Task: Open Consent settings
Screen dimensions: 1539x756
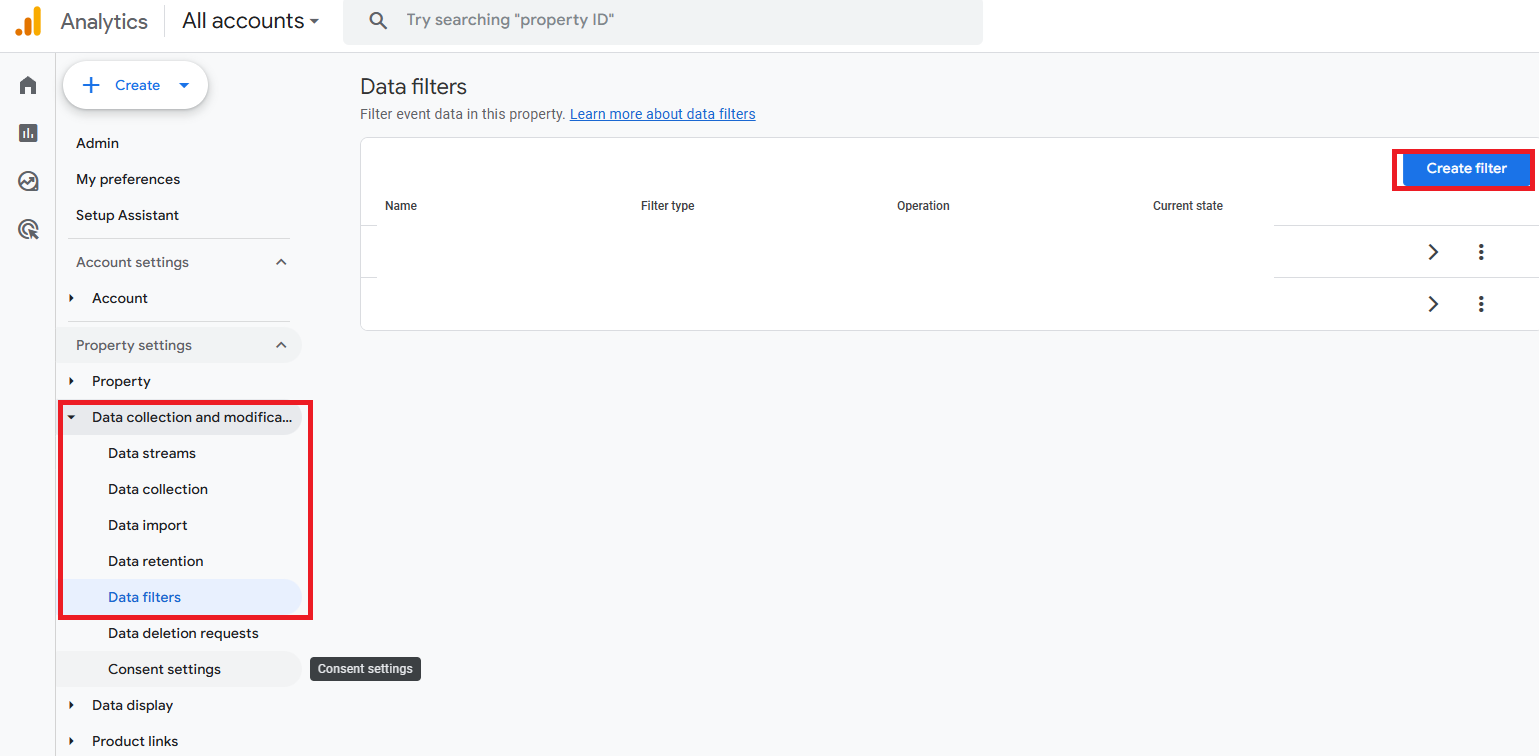Action: coord(164,669)
